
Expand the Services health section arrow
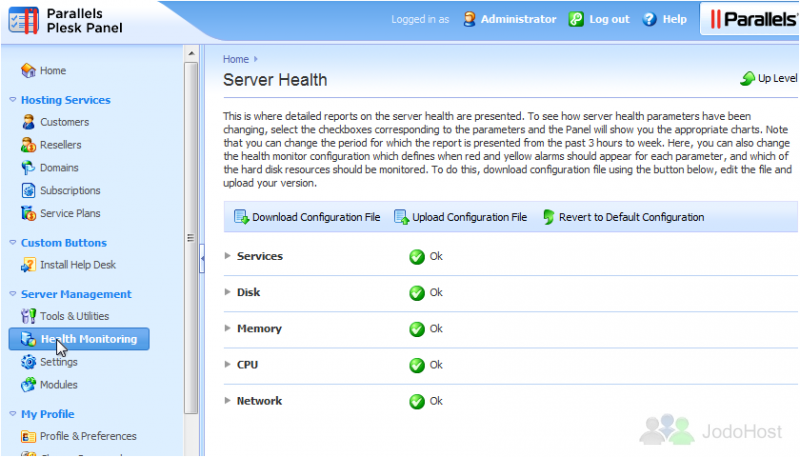(x=228, y=256)
